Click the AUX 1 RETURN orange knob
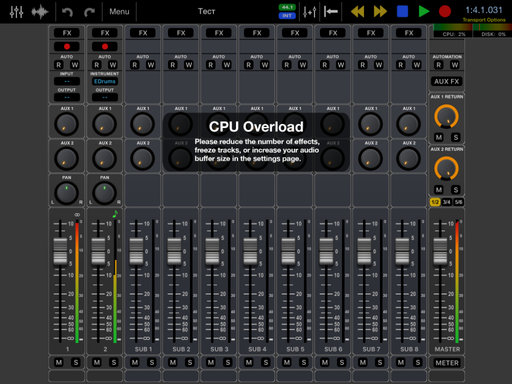This screenshot has height=384, width=512. (x=446, y=116)
